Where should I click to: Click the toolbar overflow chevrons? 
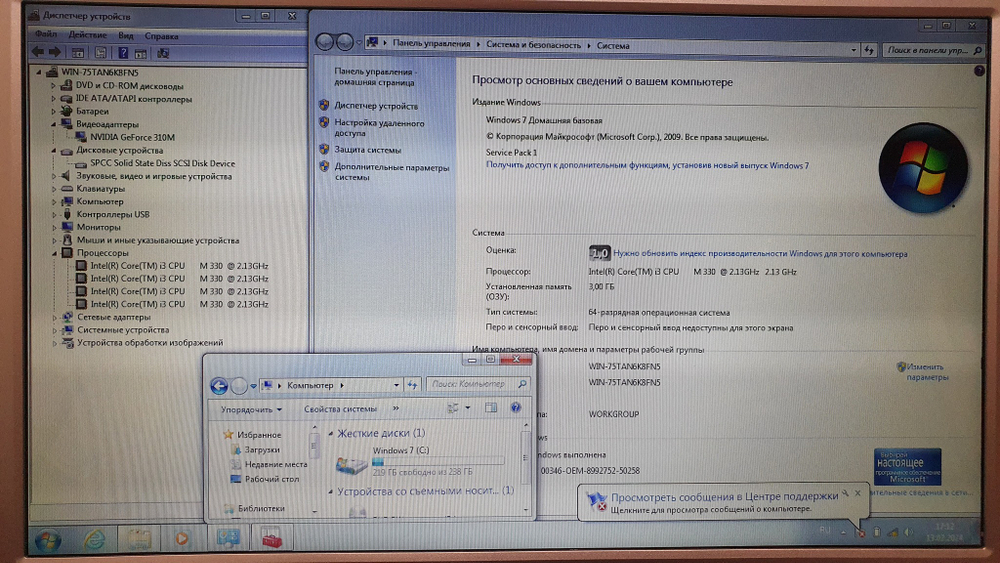pos(395,408)
